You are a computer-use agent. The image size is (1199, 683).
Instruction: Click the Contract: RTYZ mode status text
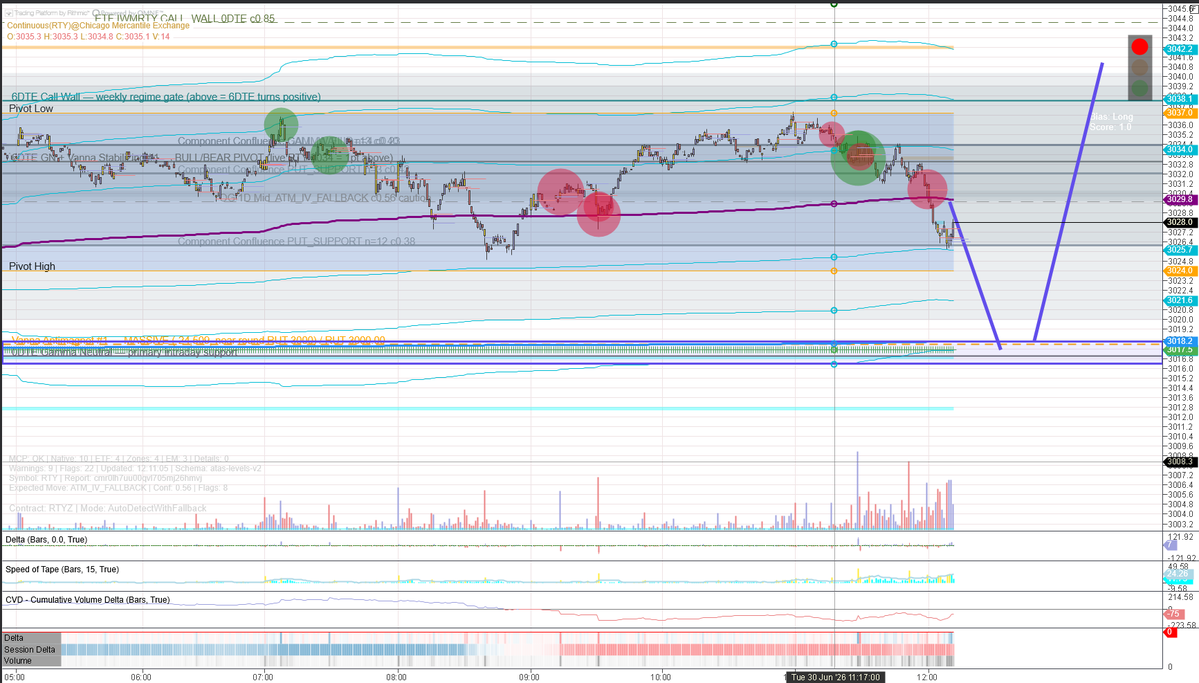point(108,508)
